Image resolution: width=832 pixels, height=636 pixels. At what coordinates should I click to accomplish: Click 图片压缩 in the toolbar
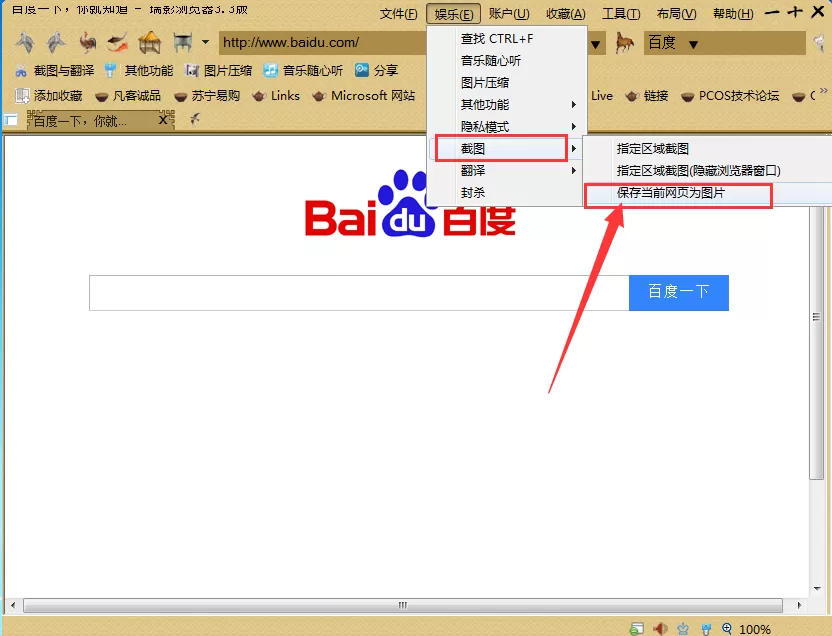click(x=218, y=70)
